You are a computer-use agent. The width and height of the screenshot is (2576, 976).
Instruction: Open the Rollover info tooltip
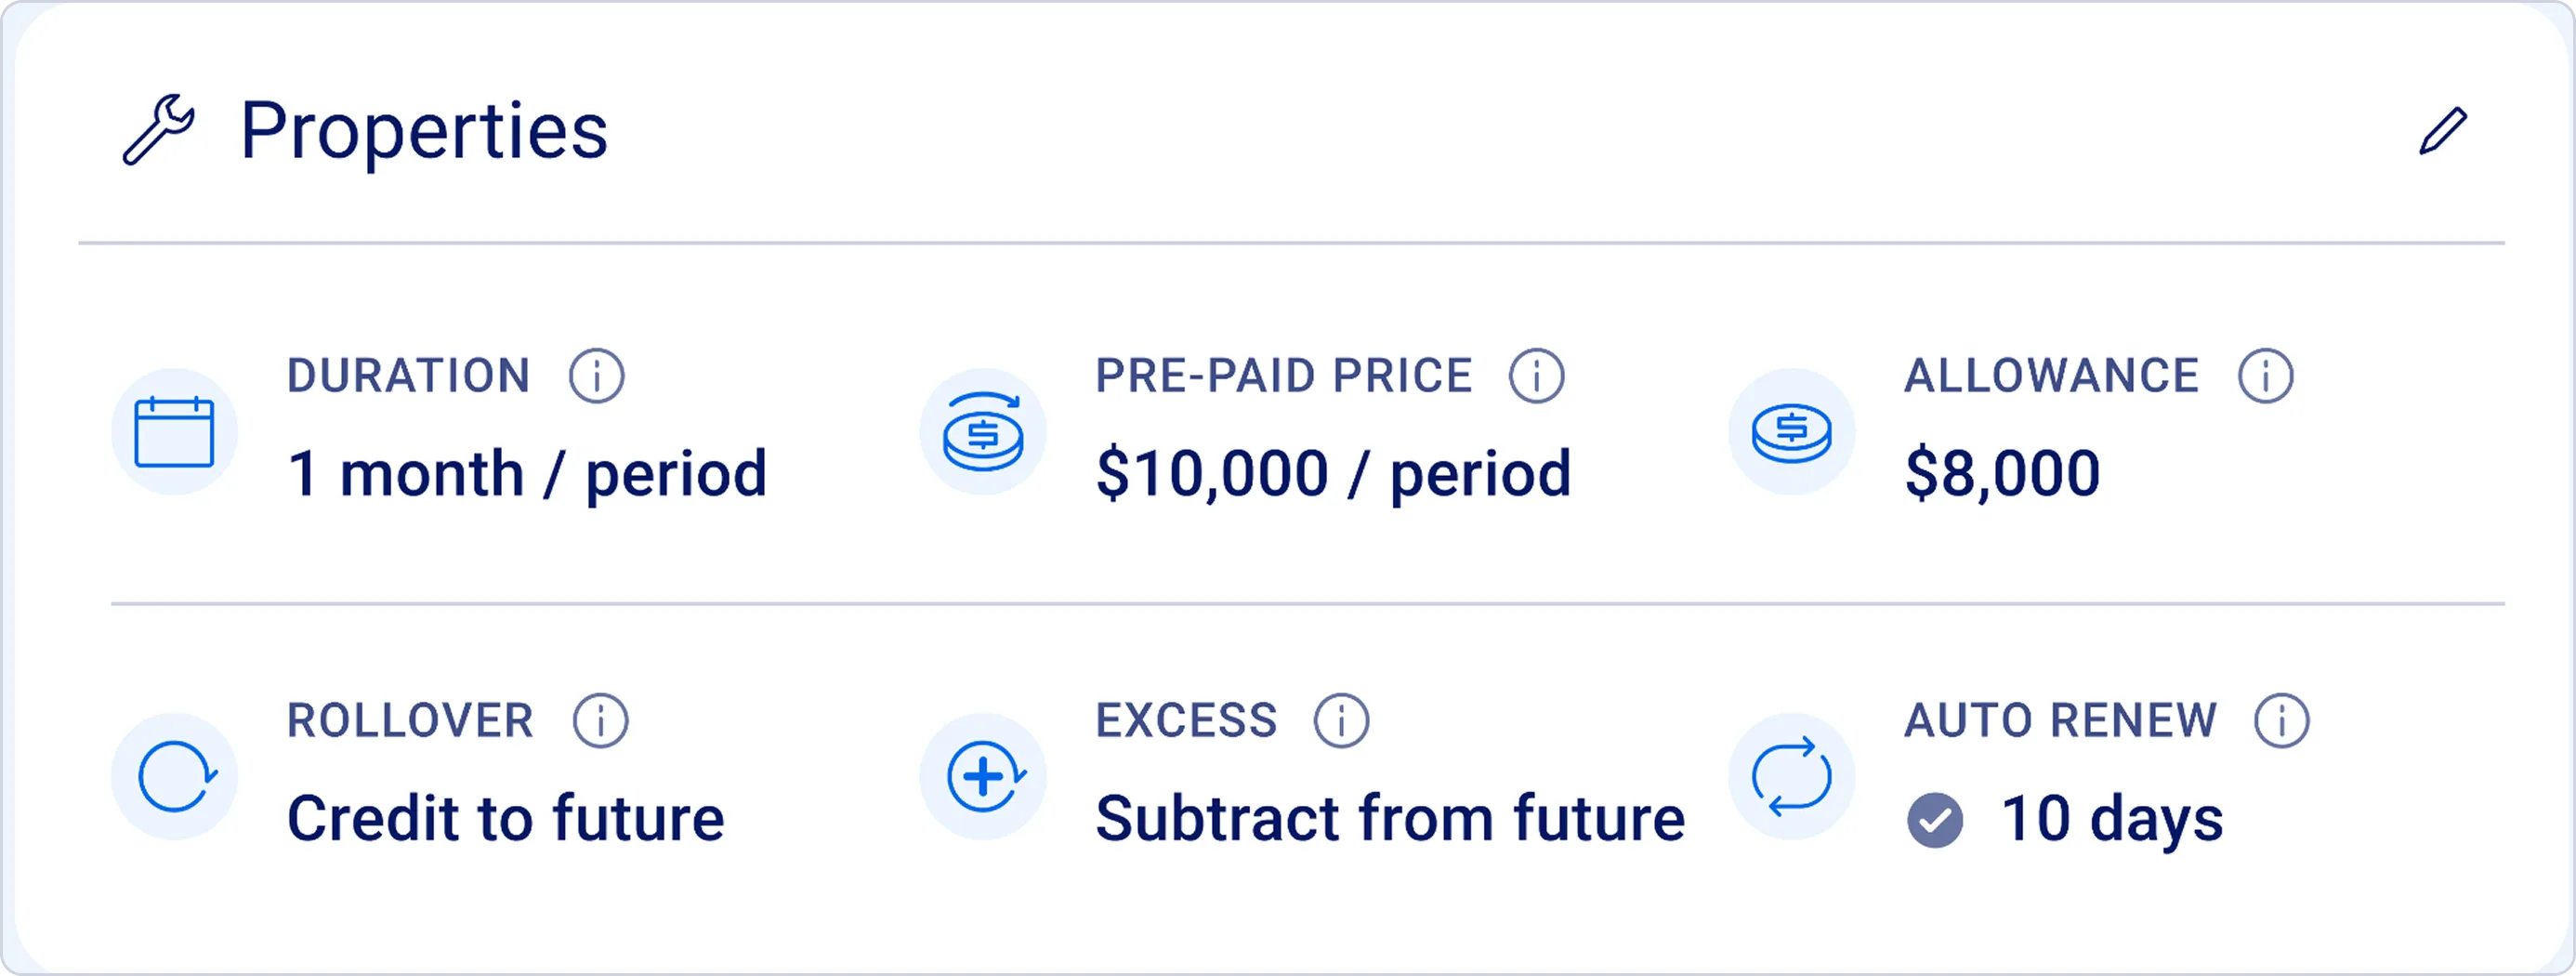[601, 720]
